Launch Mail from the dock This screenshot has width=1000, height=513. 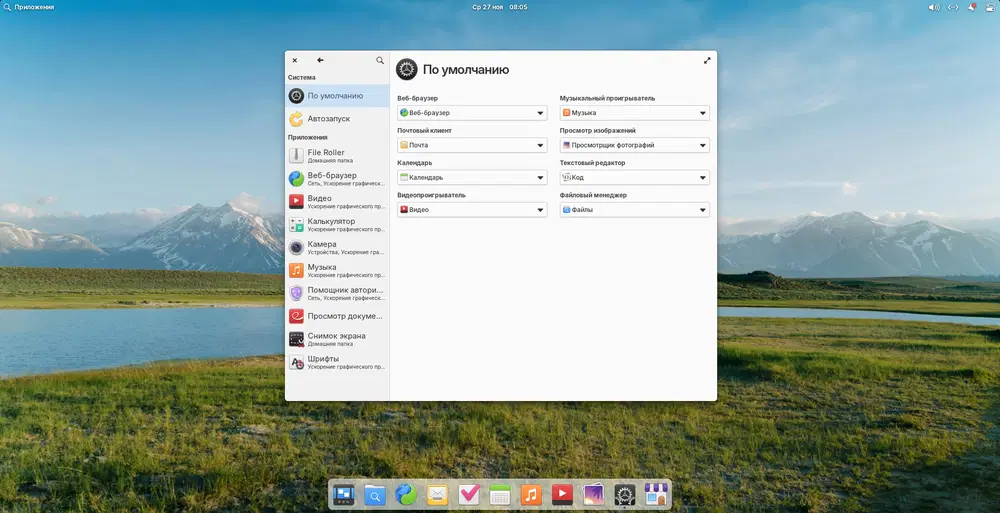point(438,494)
